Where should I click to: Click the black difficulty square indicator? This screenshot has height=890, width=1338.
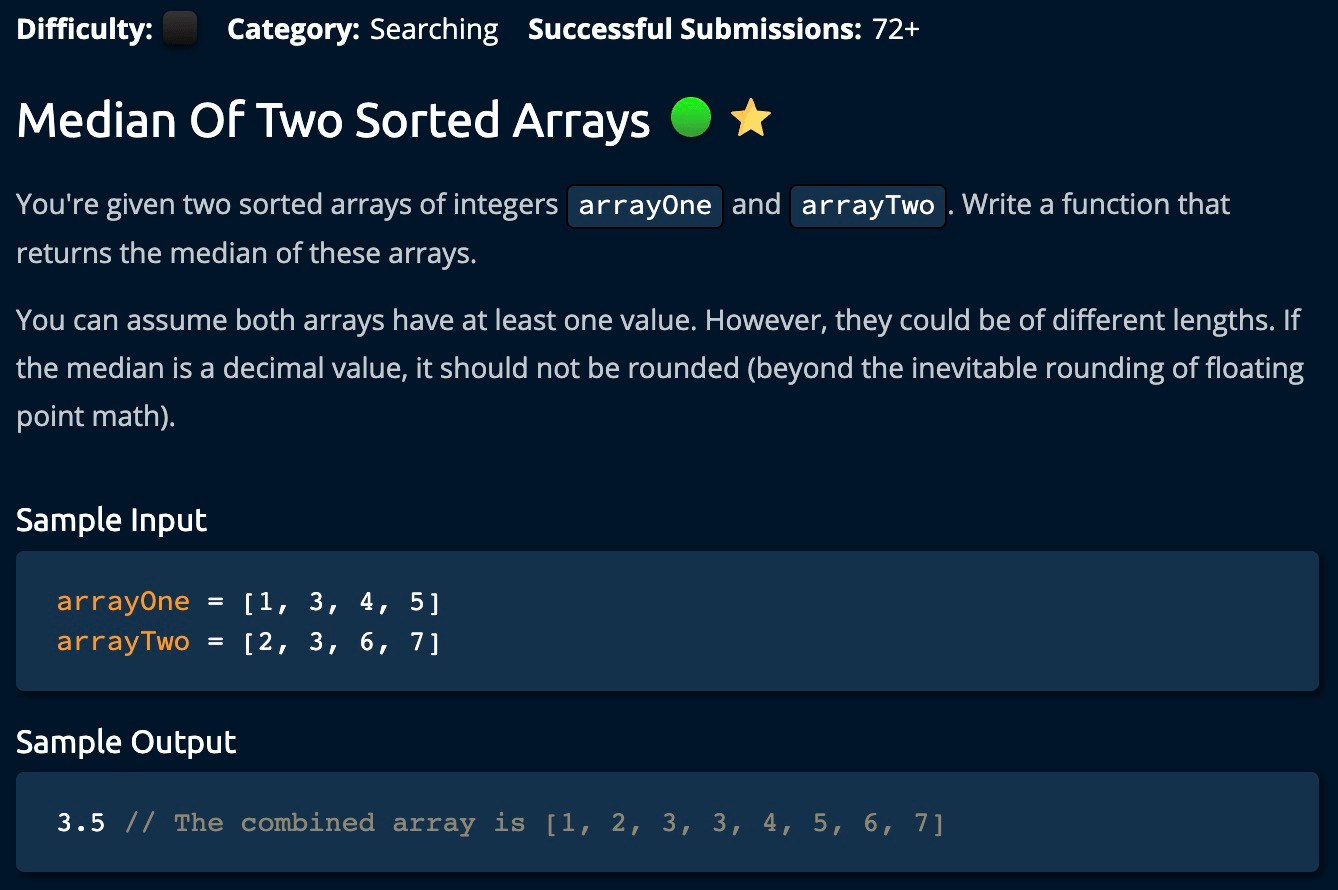(179, 29)
